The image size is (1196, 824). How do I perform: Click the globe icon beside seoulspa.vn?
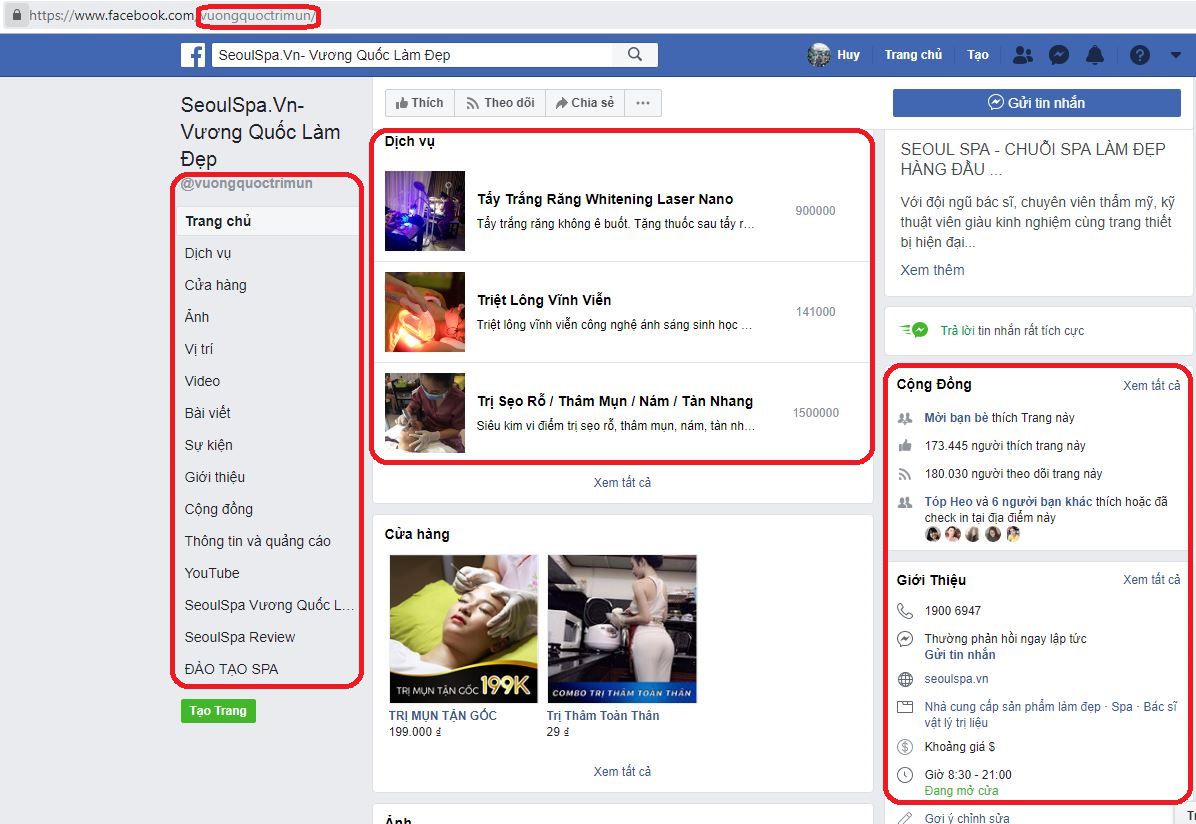905,679
